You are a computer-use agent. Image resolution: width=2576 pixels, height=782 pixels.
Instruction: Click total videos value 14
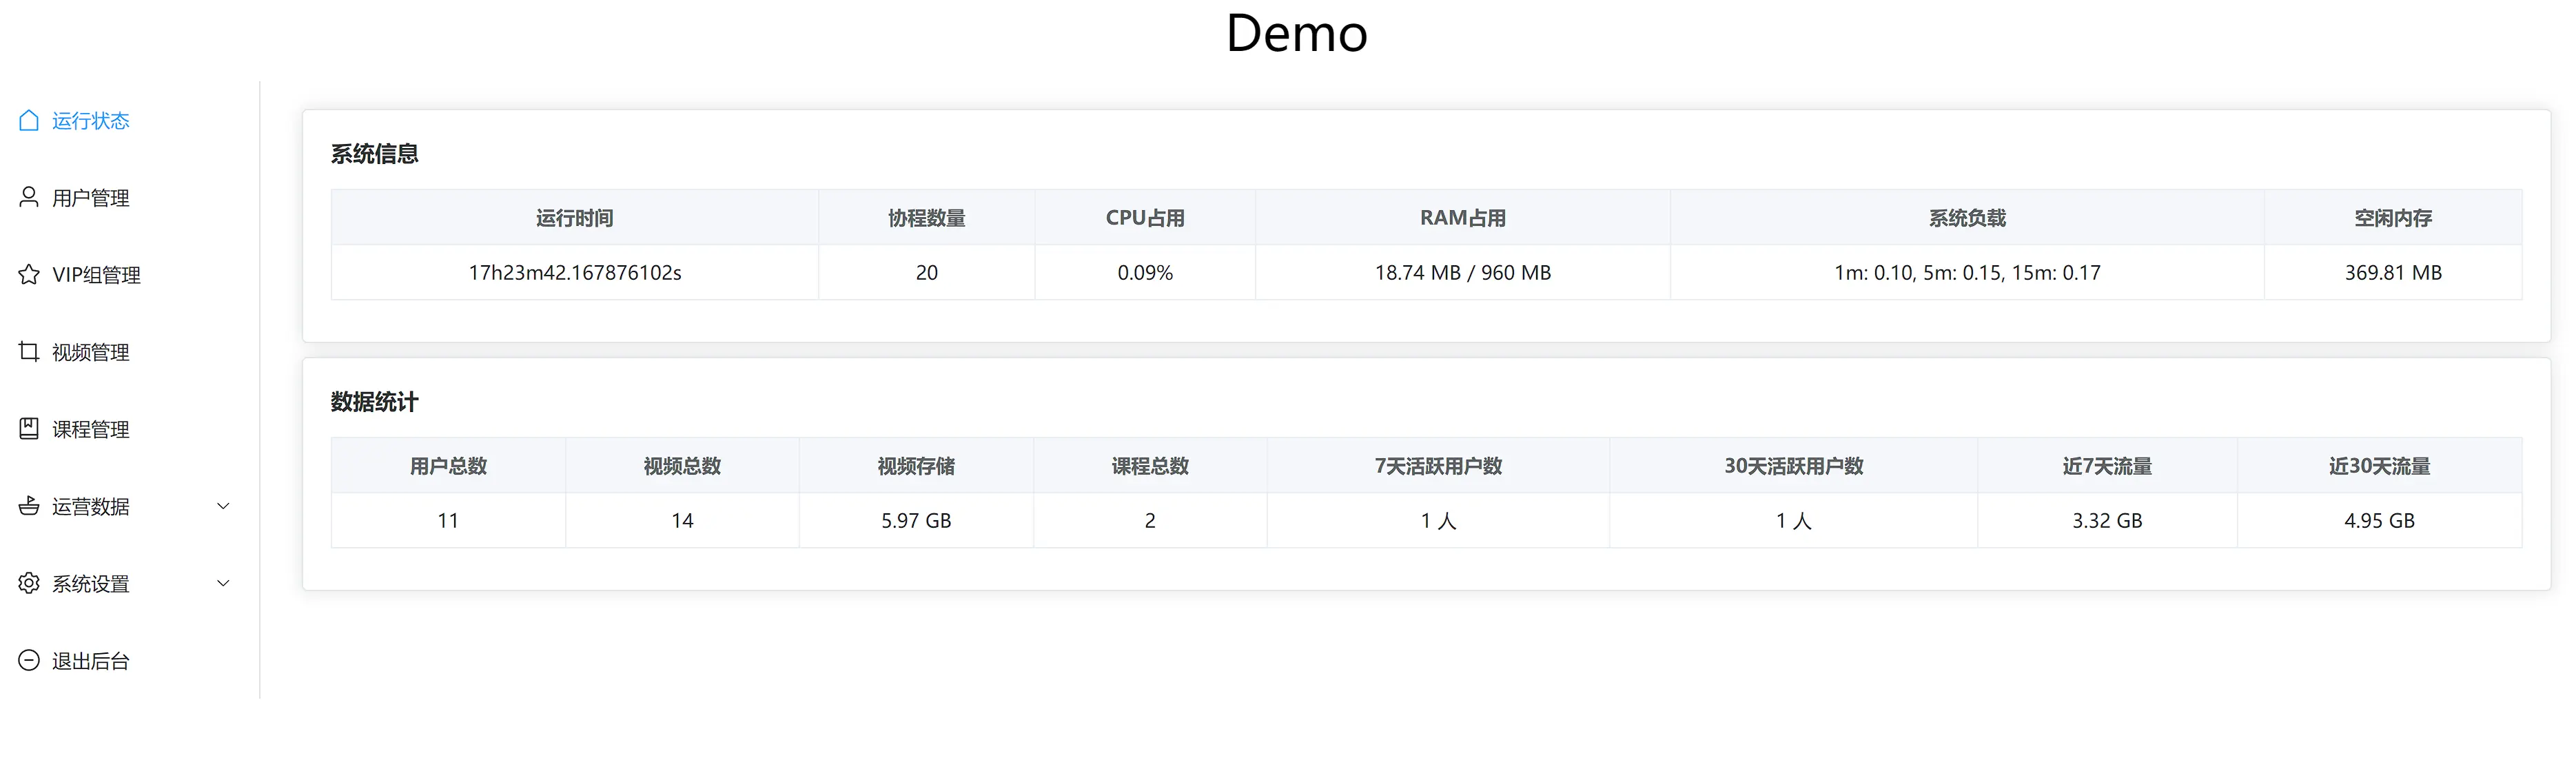[682, 520]
